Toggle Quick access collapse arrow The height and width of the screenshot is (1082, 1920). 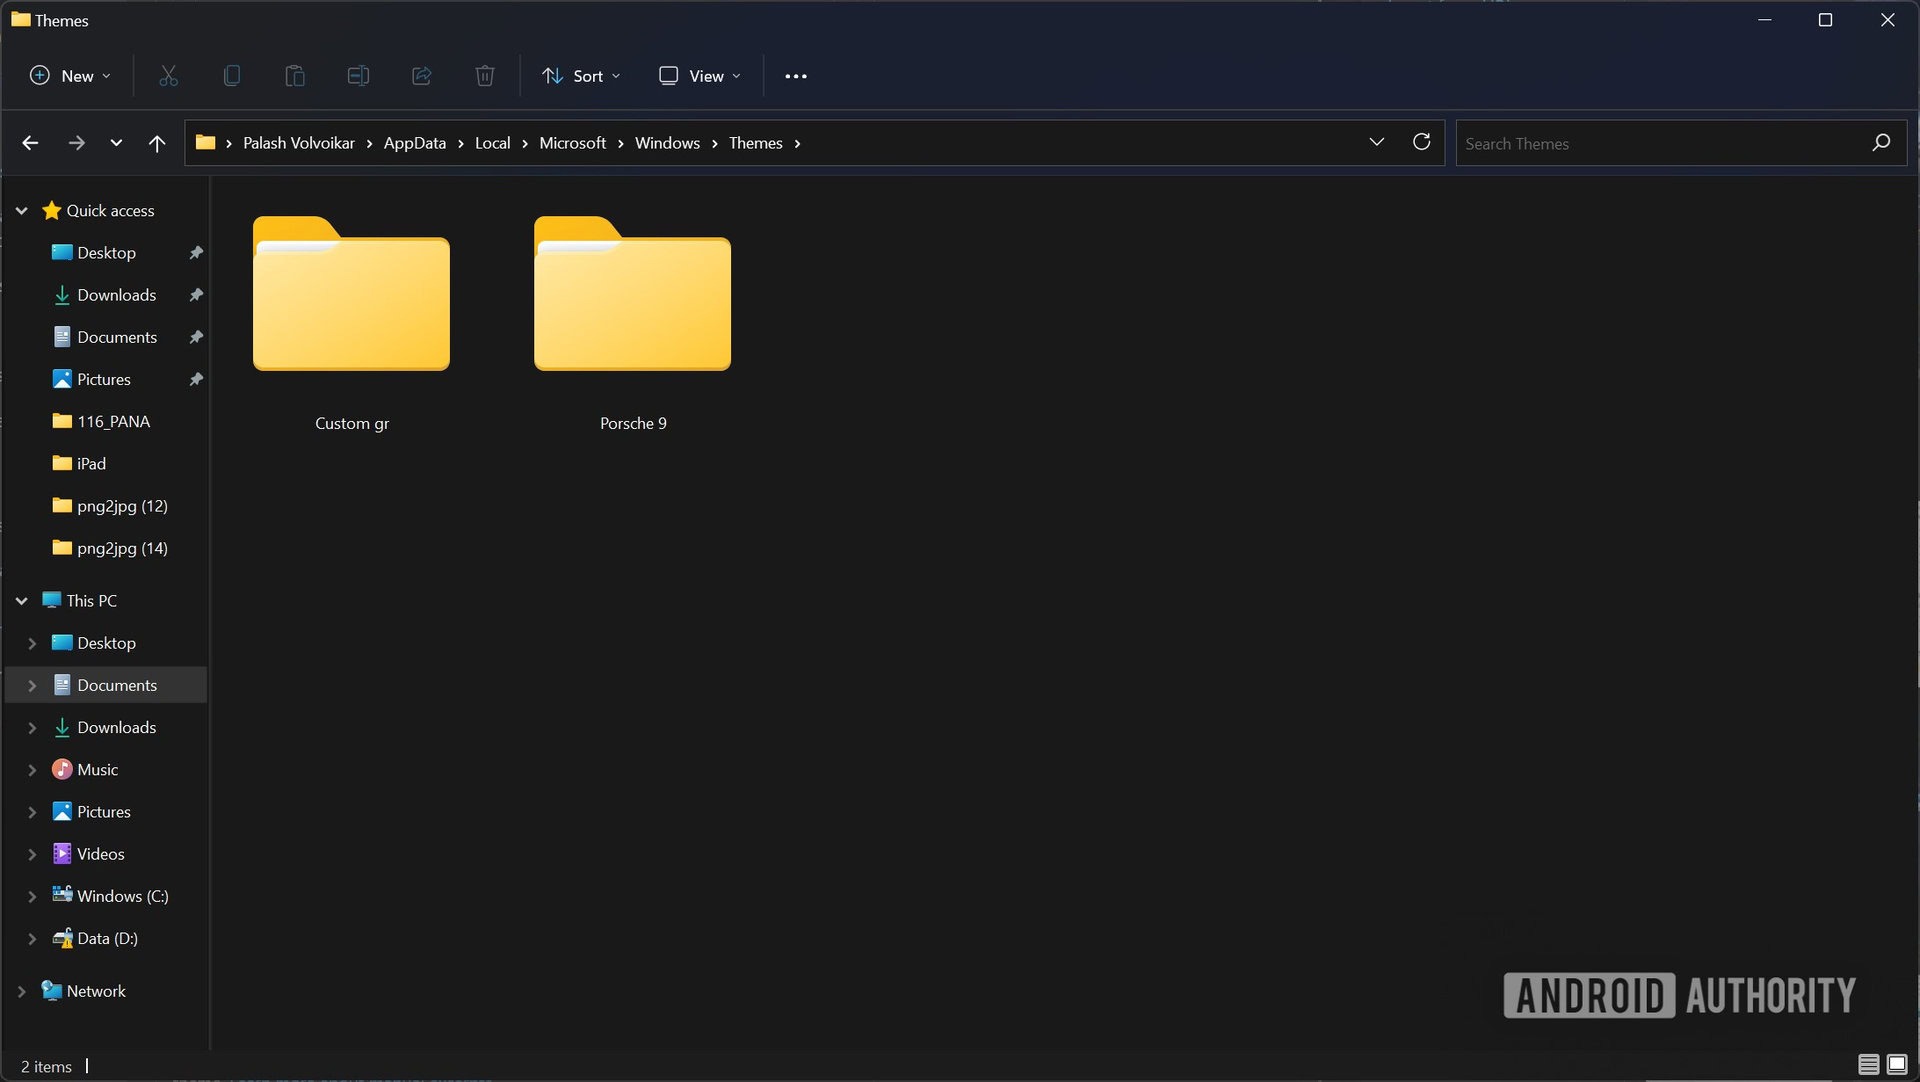(21, 210)
